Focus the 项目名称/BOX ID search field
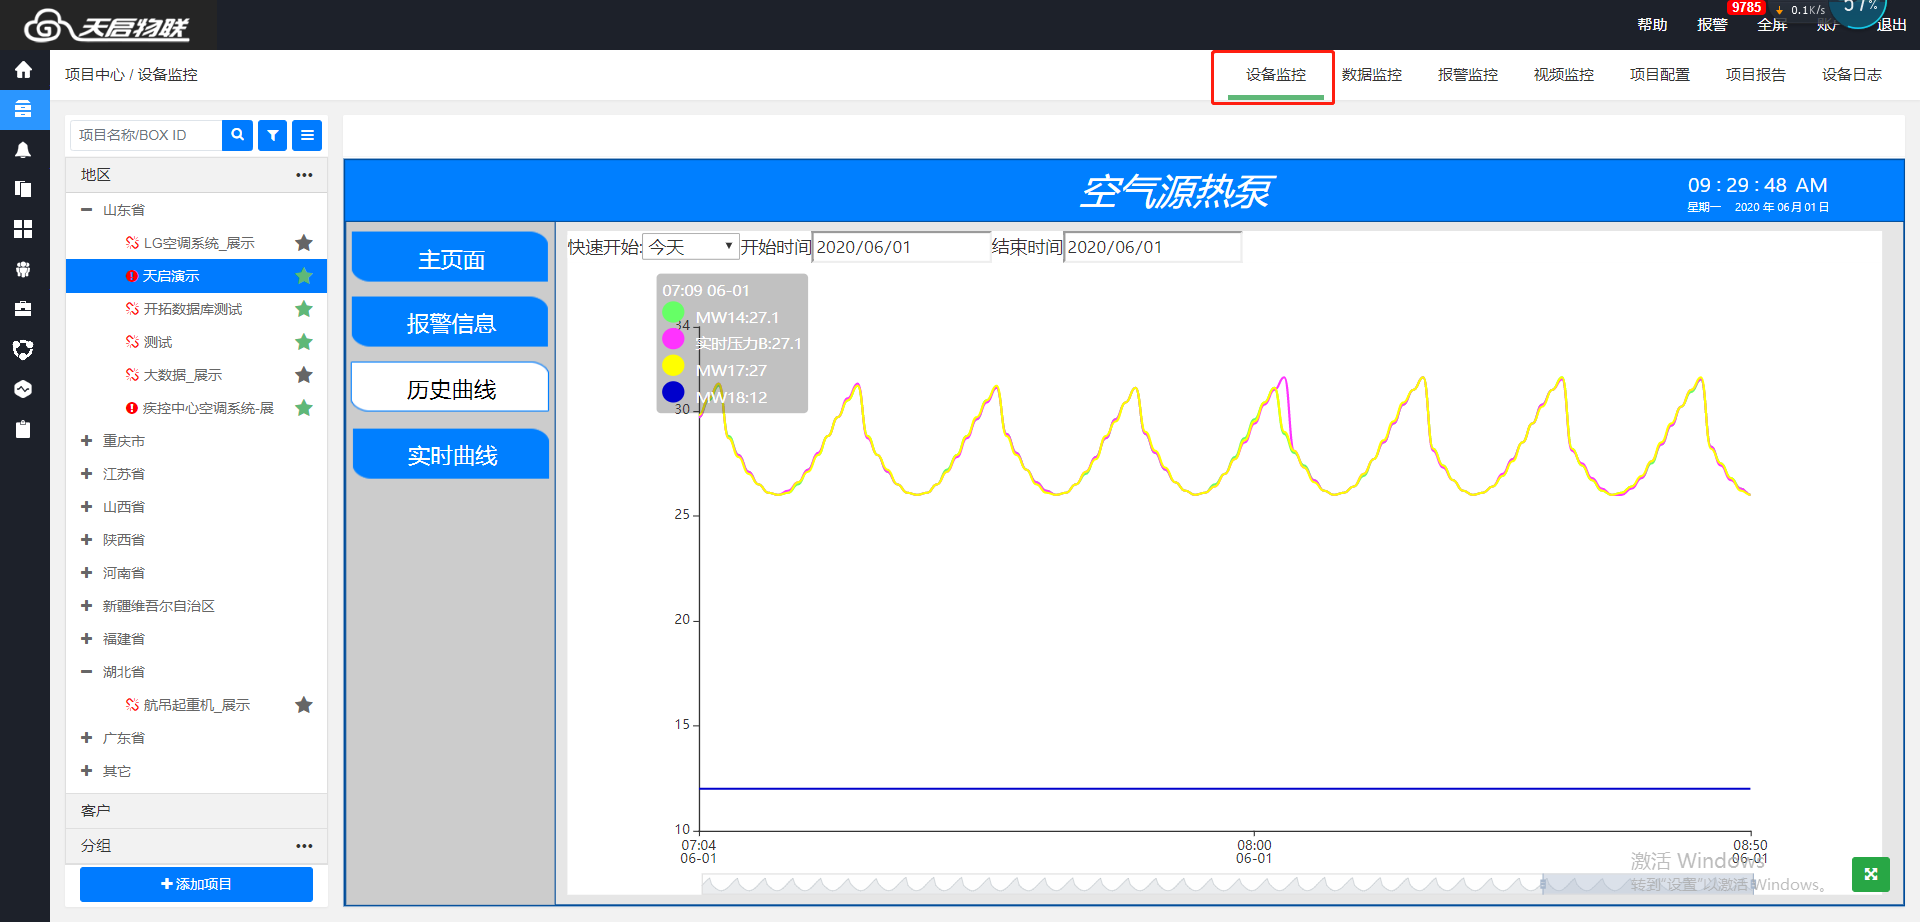The width and height of the screenshot is (1920, 922). point(146,135)
